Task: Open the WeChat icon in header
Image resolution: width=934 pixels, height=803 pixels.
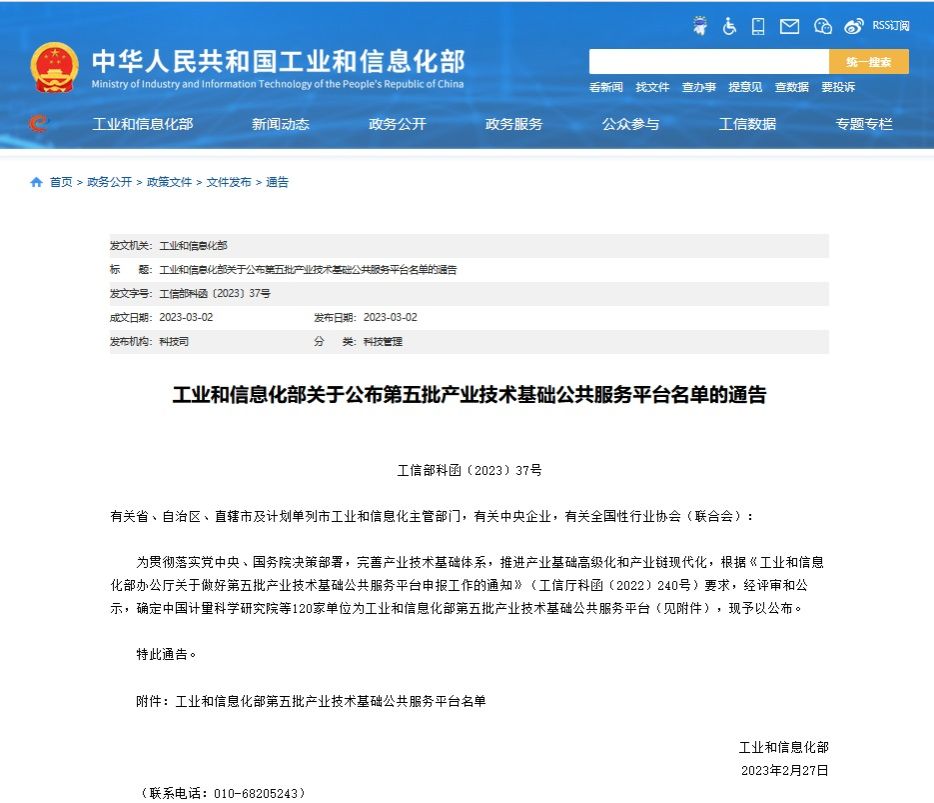Action: coord(823,26)
